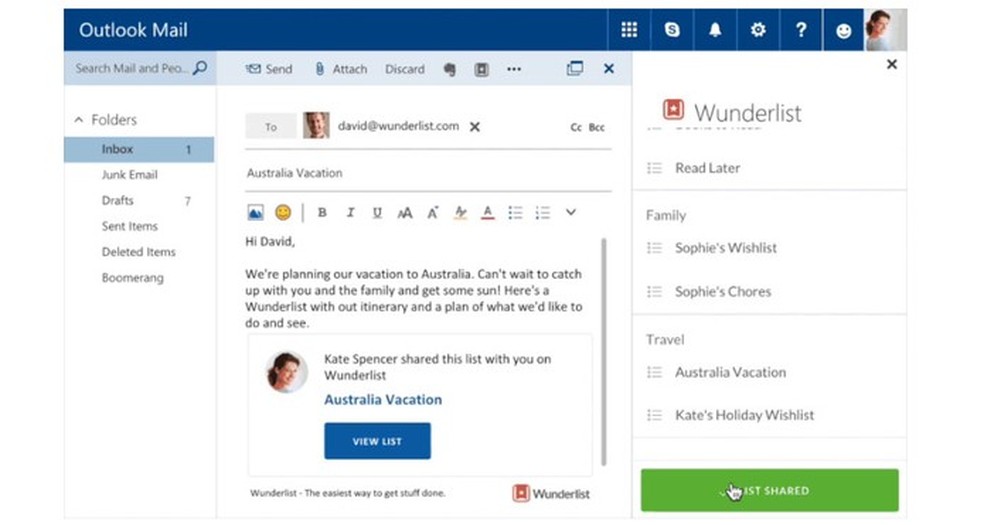Click Kate Spencer's avatar in the card
984x525 pixels.
(x=286, y=372)
